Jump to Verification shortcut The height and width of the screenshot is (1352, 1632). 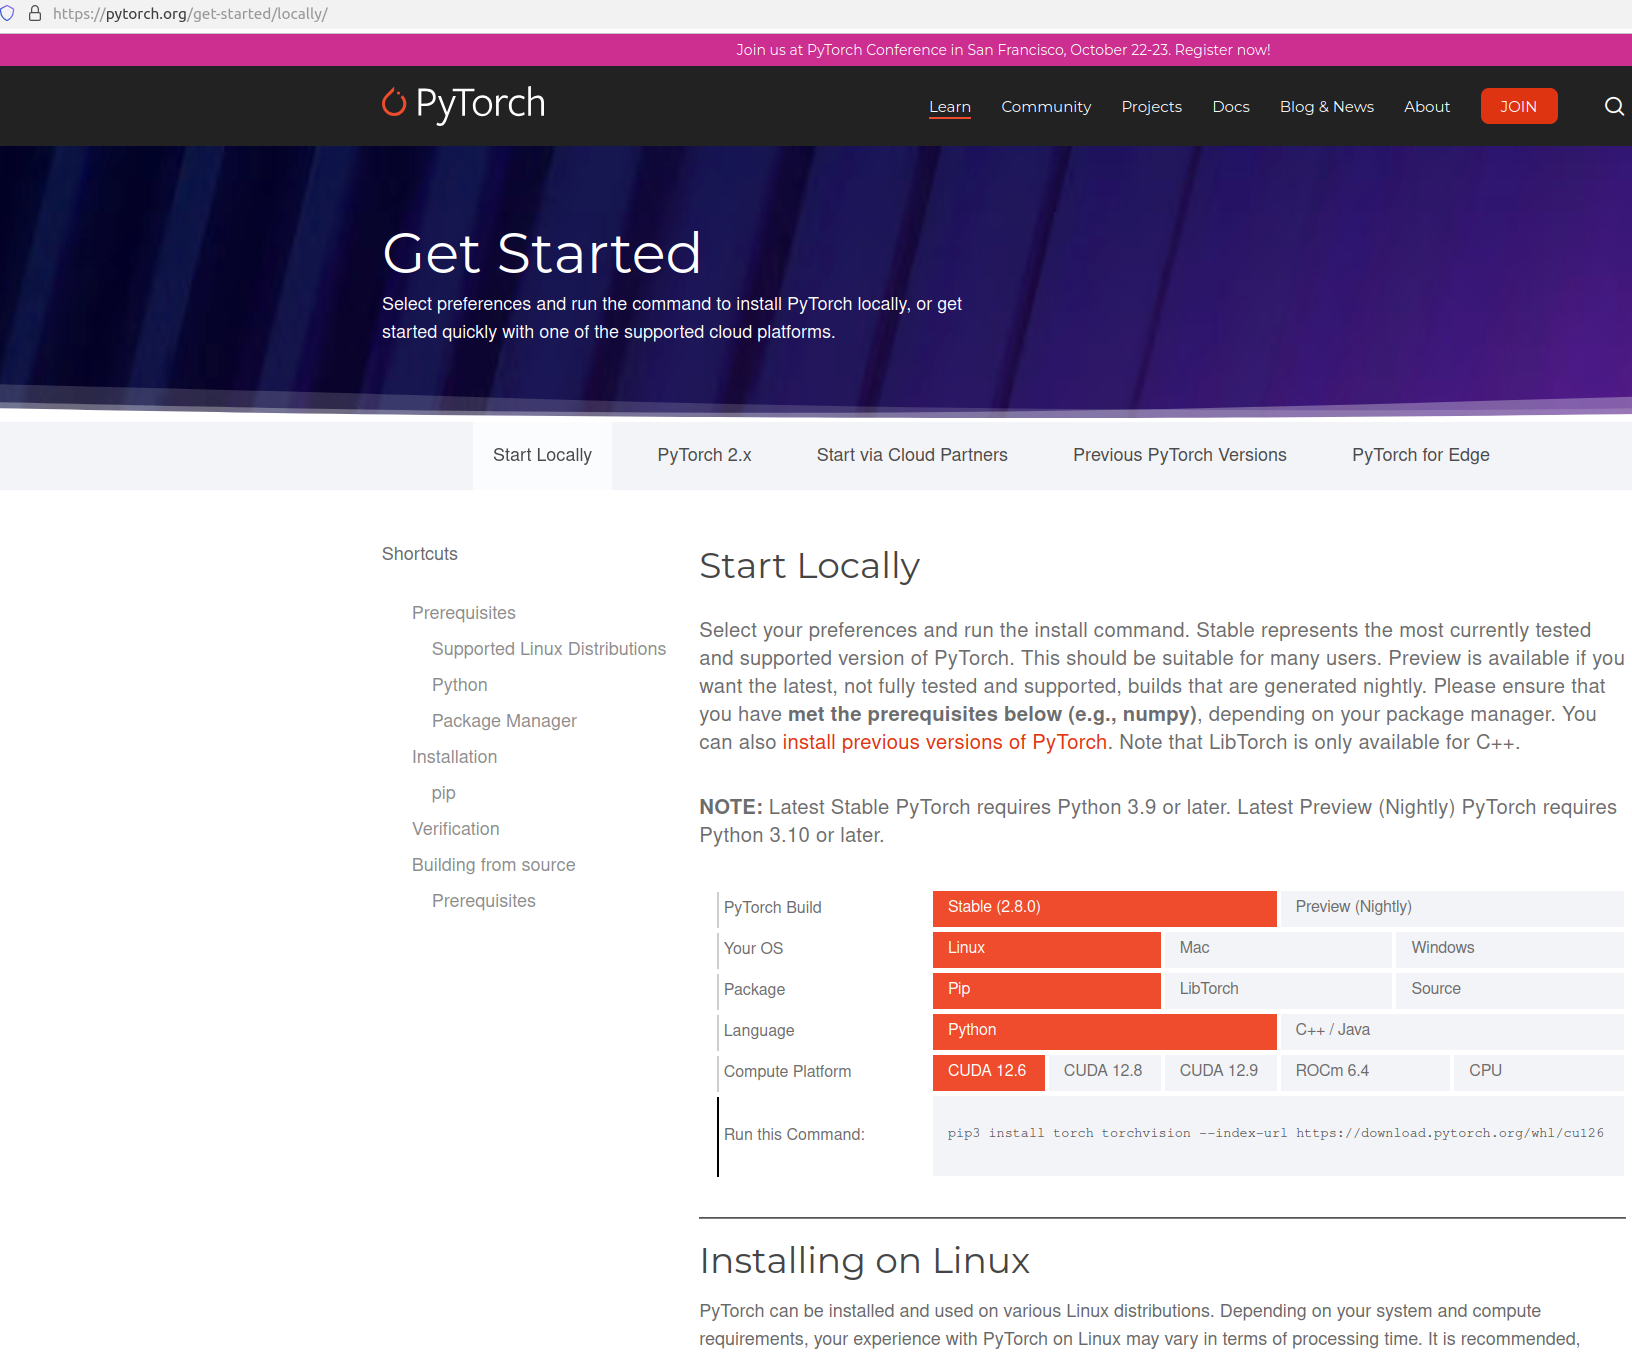click(456, 829)
